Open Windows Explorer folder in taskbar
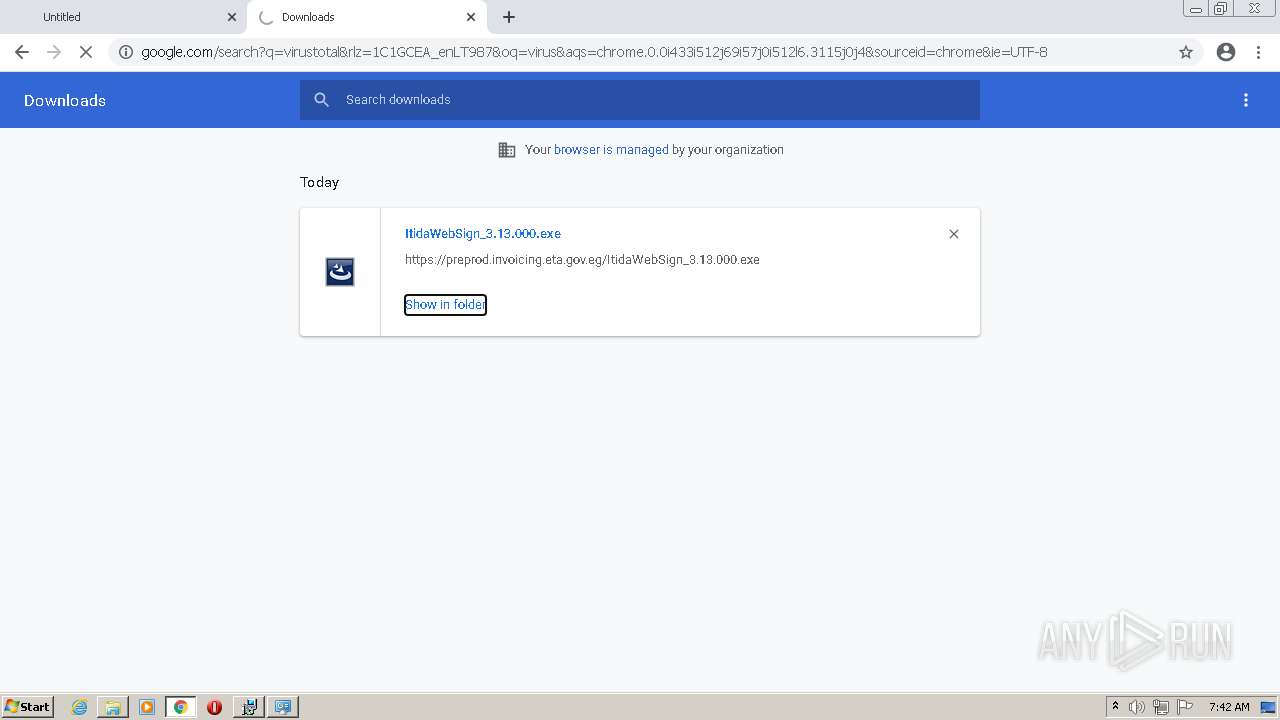Screen dimensions: 1280x720 coord(113,707)
